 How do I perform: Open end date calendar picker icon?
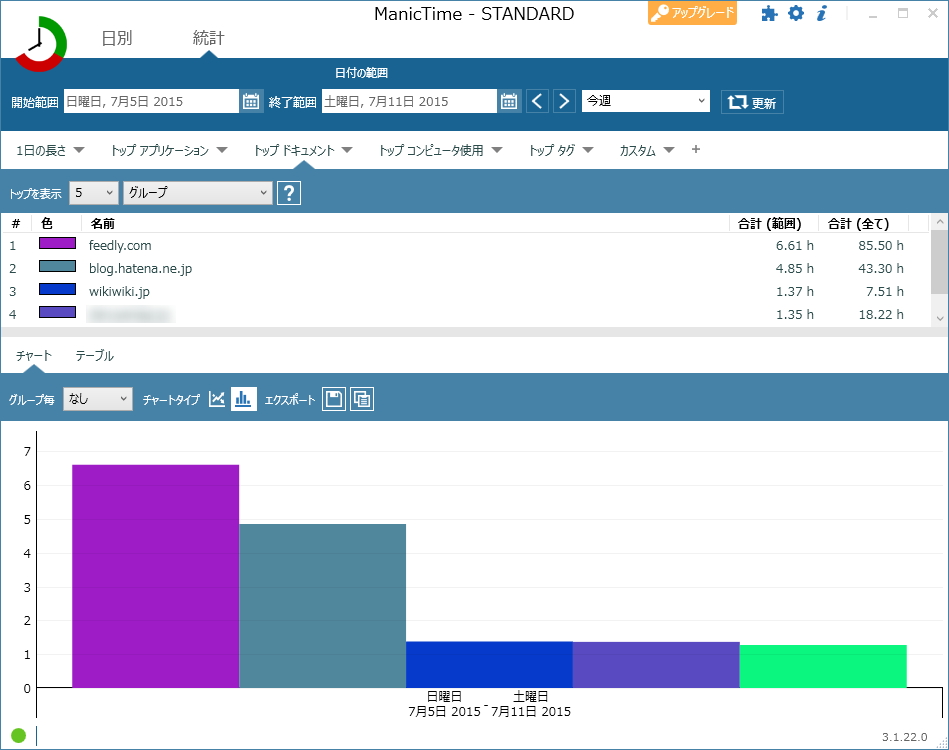coord(509,101)
